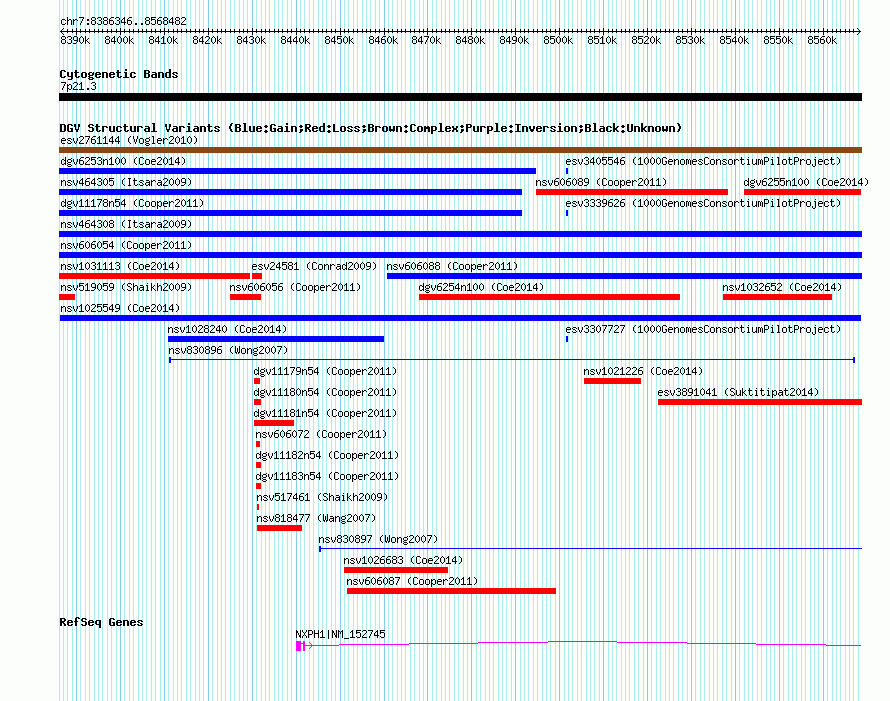Screen dimensions: 890x701
Task: Select esv24581 (Conrad2009) label
Action: pos(314,266)
